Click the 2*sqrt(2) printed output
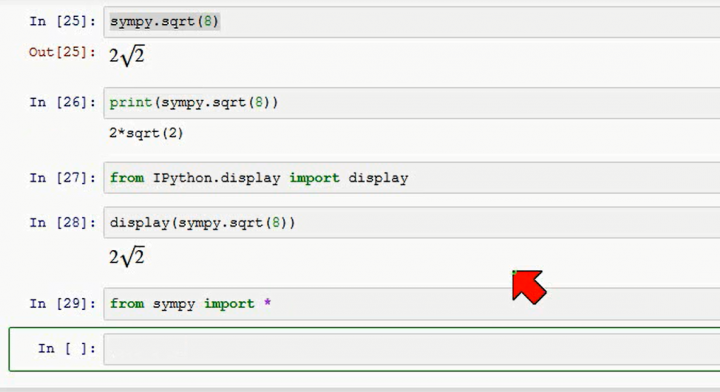The height and width of the screenshot is (392, 720). point(146,133)
